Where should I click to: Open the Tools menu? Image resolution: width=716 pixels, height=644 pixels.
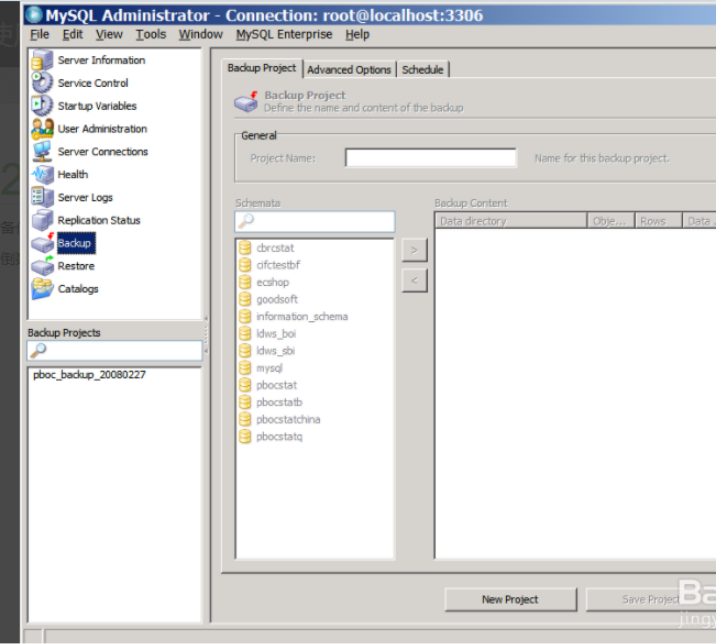[x=151, y=34]
